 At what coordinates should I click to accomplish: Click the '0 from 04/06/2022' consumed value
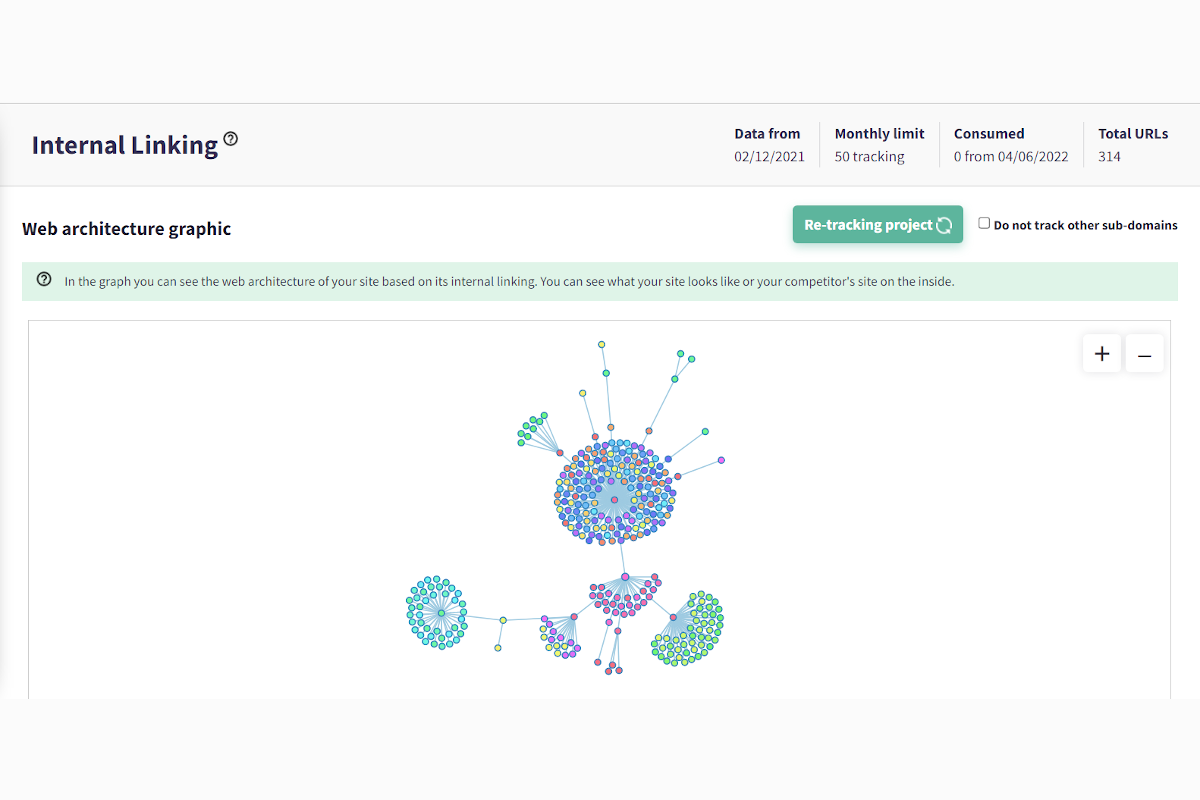click(1011, 157)
